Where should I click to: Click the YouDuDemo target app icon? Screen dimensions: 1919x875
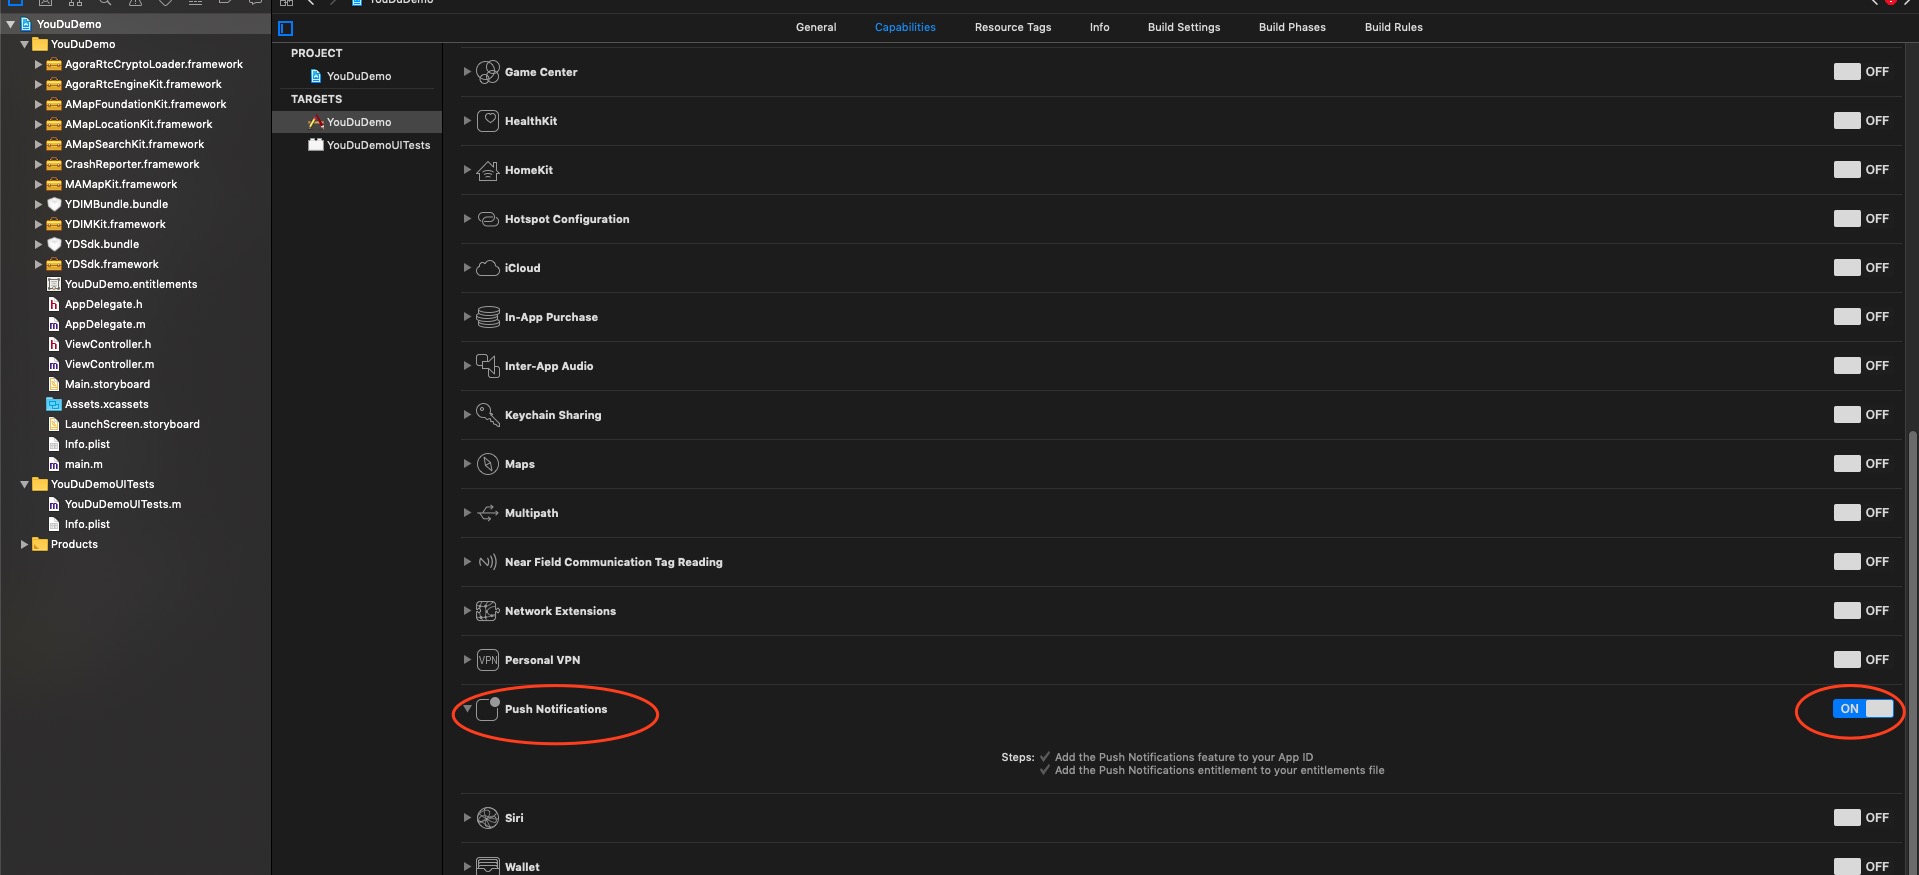[316, 122]
